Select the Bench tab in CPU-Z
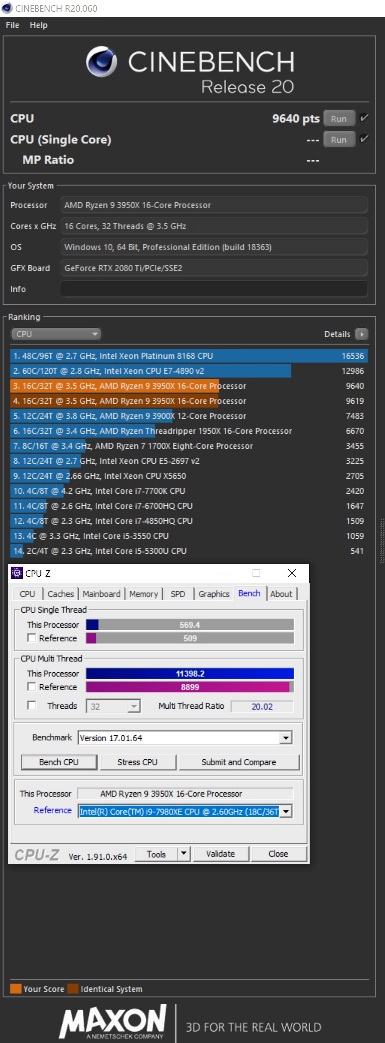385x1043 pixels. [x=249, y=593]
